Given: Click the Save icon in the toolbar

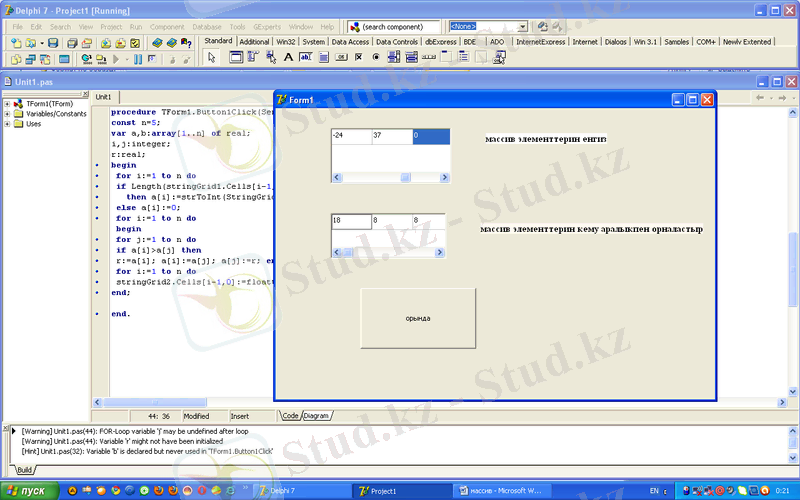Looking at the screenshot, I should pos(53,44).
